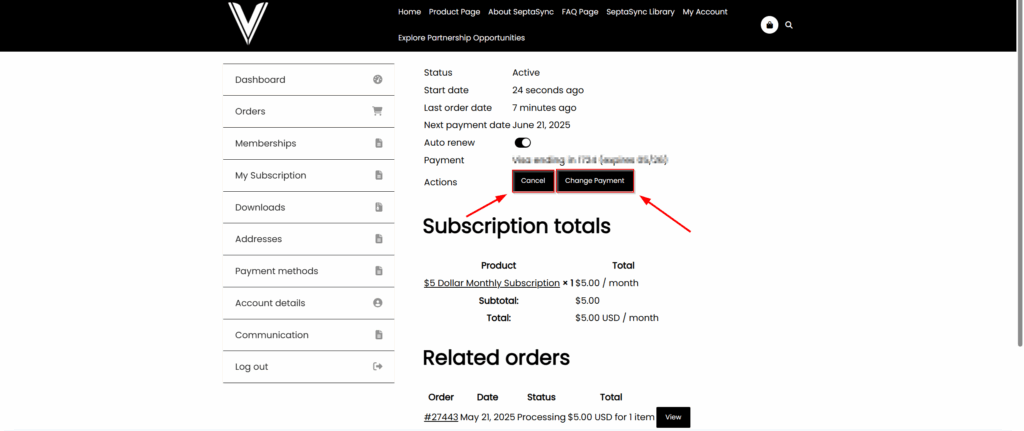Click the search magnifier icon
The height and width of the screenshot is (431, 1024).
coord(789,25)
